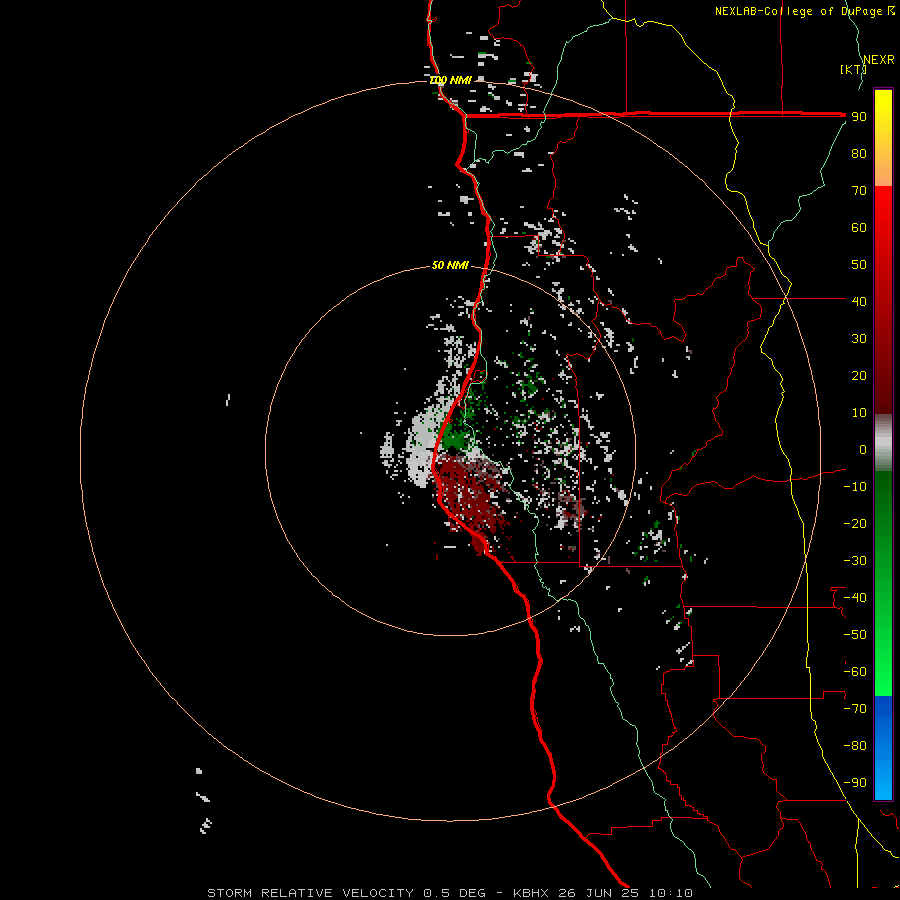Click the 0 value on the velocity scale
This screenshot has width=900, height=900.
click(863, 449)
